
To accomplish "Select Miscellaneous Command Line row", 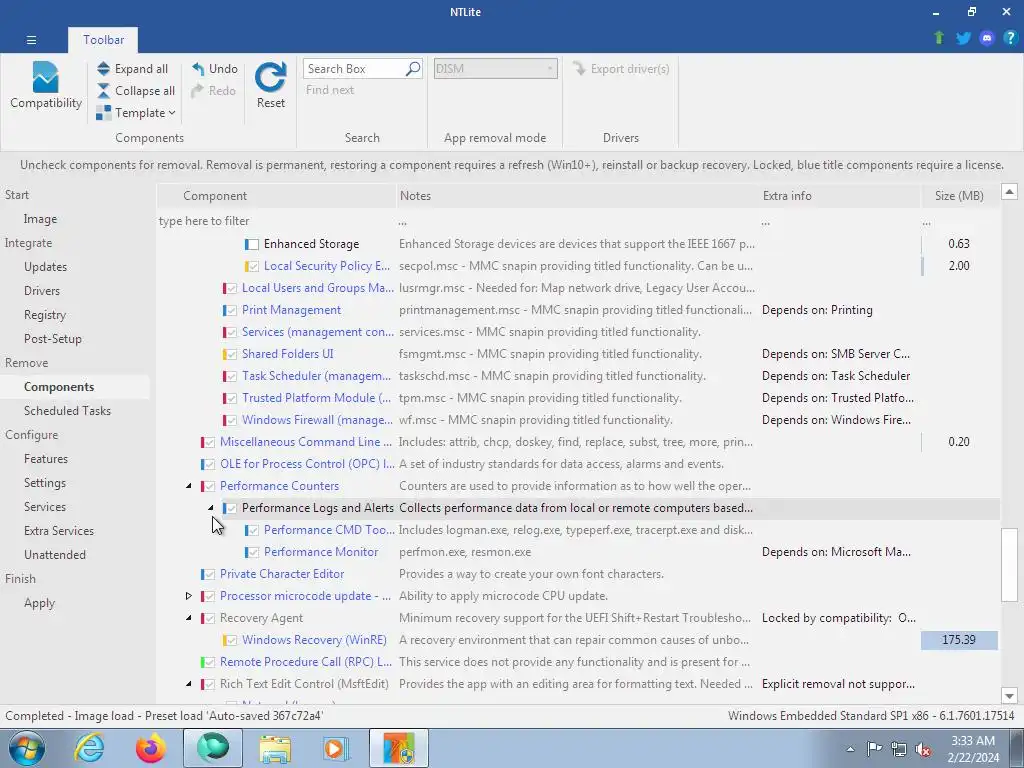I will pos(578,442).
